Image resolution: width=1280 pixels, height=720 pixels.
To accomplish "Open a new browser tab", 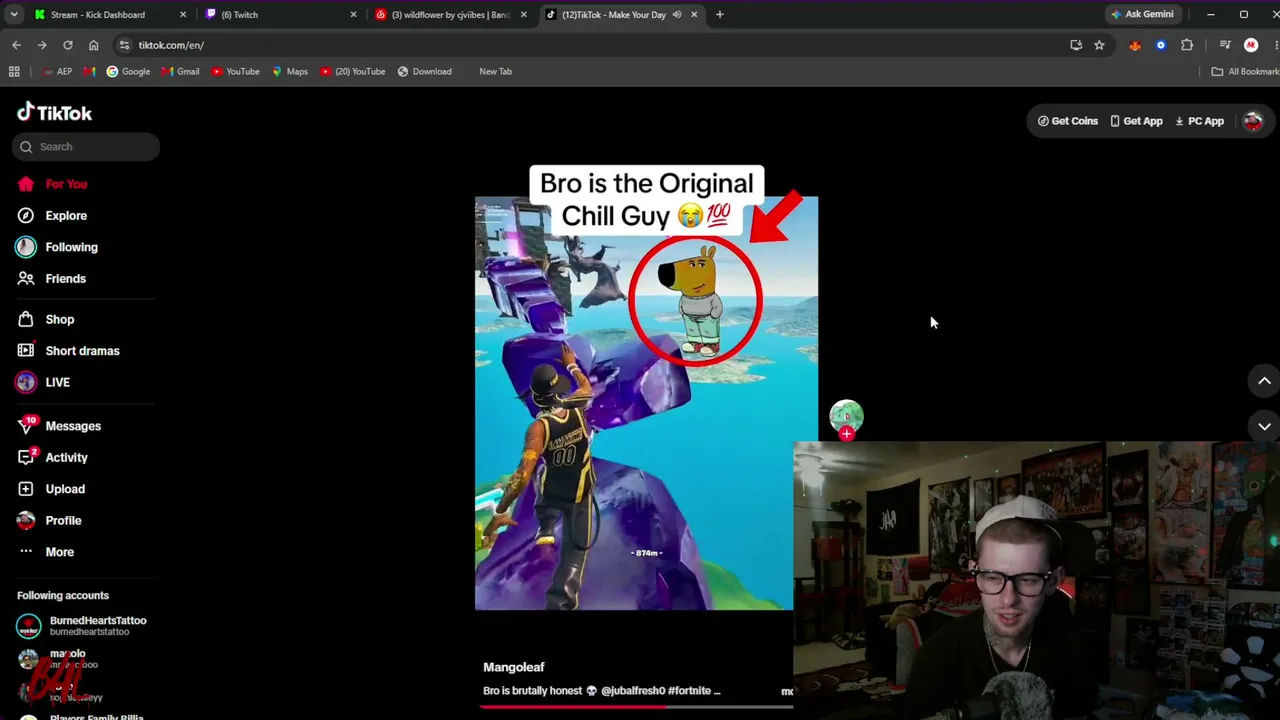I will click(x=719, y=15).
